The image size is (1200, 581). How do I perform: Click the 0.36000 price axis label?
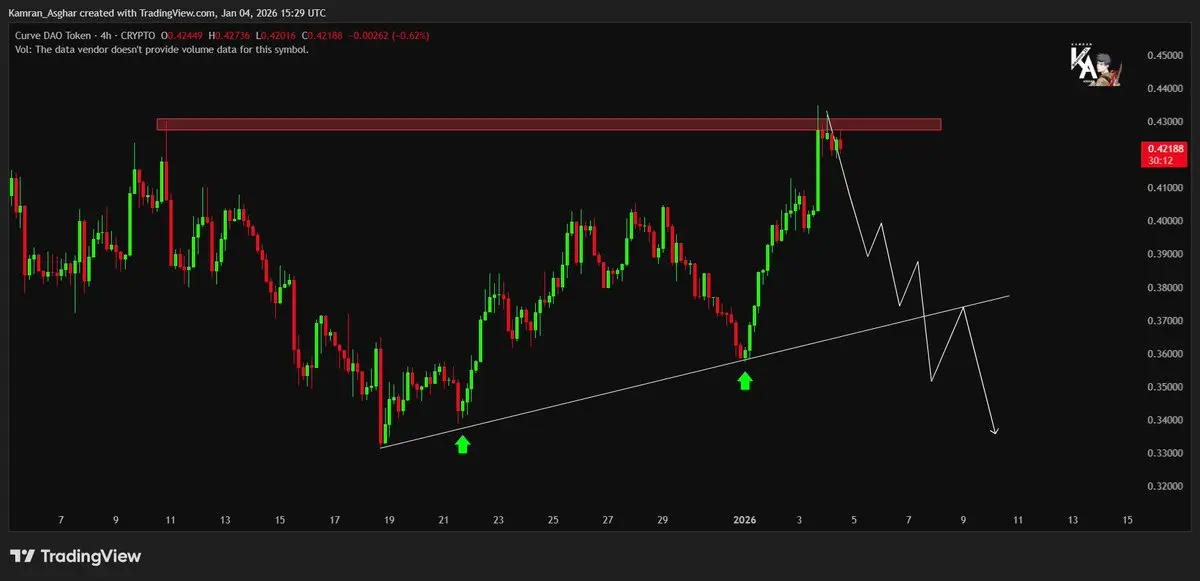pos(1165,354)
